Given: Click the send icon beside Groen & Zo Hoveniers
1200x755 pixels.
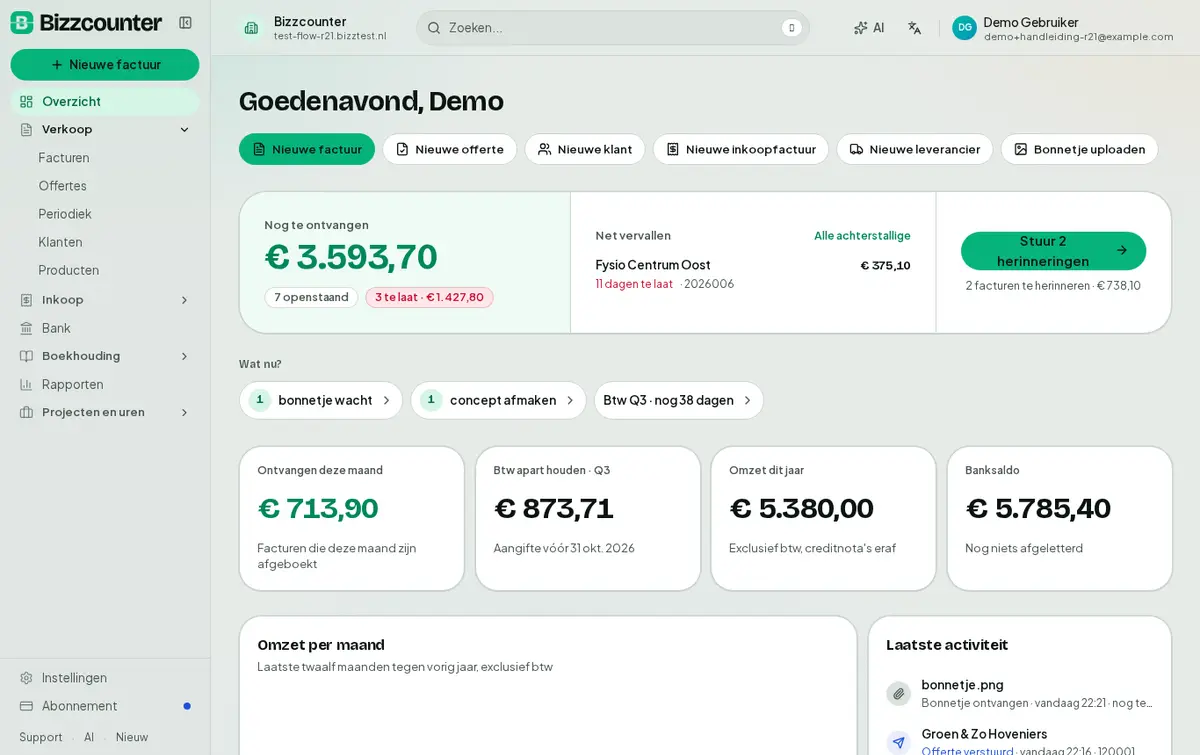Looking at the screenshot, I should [x=898, y=742].
